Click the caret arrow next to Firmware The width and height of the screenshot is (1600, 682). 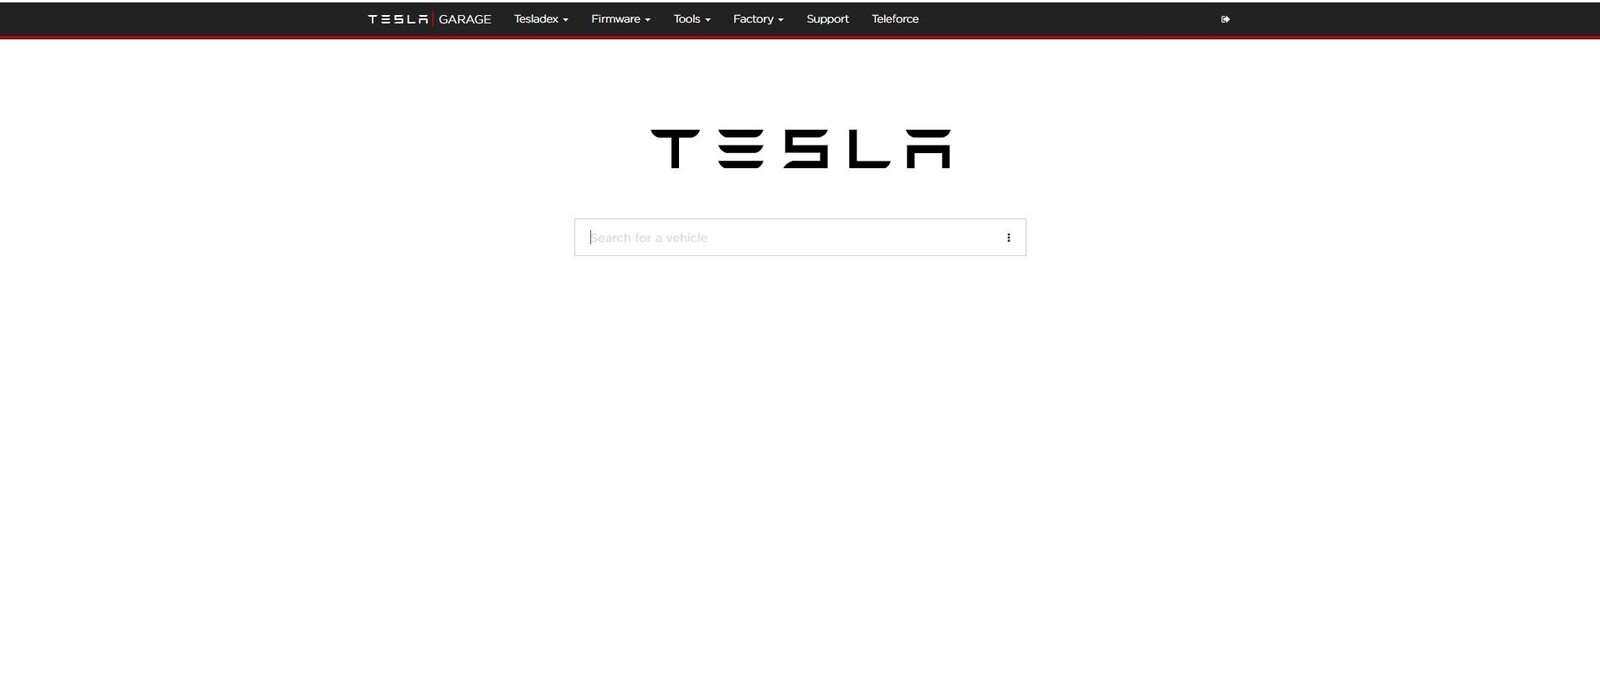647,20
